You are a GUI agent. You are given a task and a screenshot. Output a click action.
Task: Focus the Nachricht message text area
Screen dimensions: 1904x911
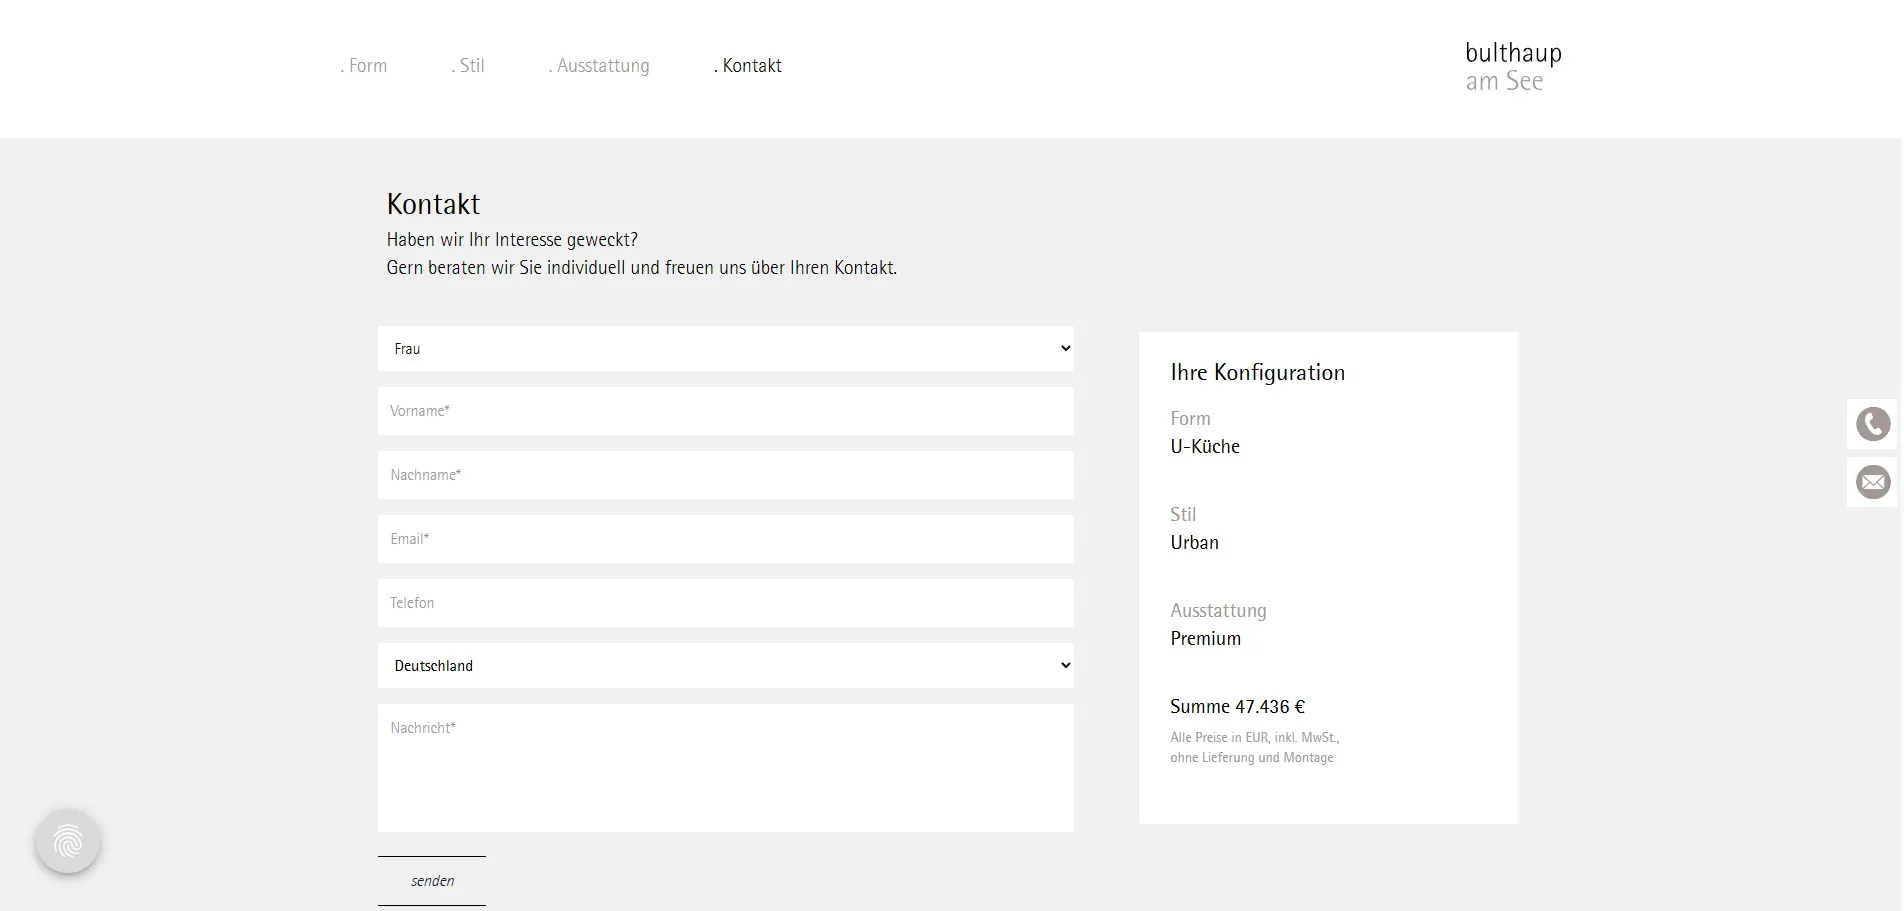click(725, 768)
